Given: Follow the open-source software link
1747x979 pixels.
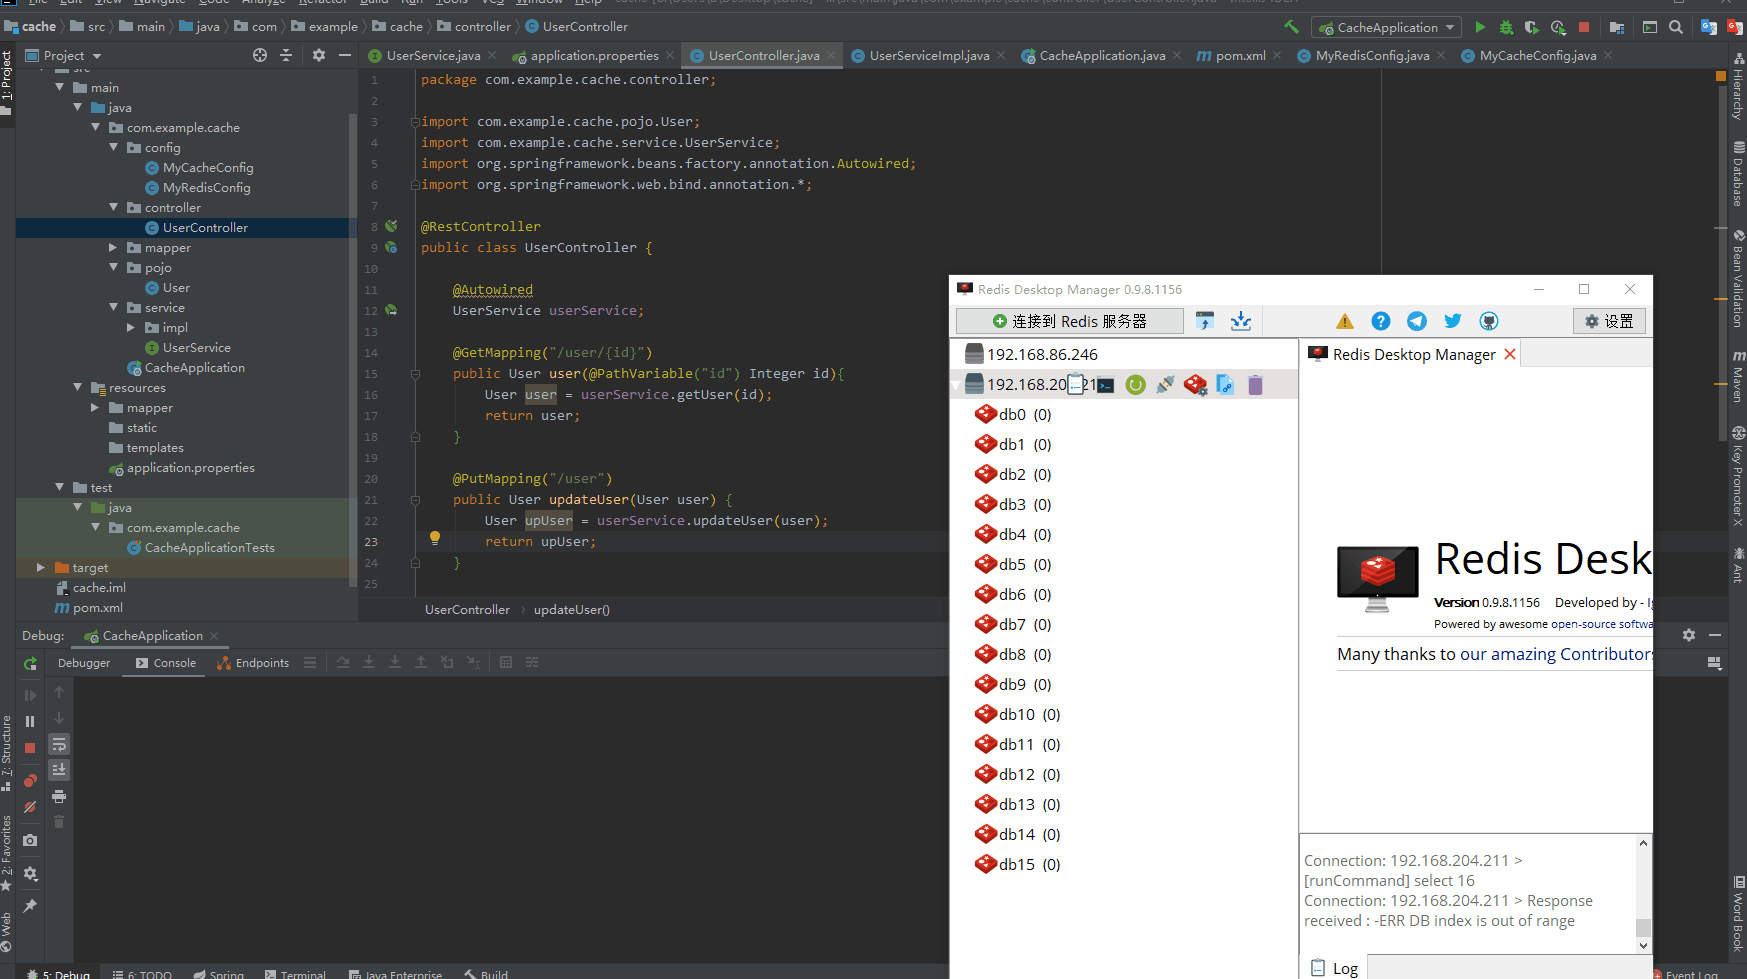Looking at the screenshot, I should click(1601, 624).
